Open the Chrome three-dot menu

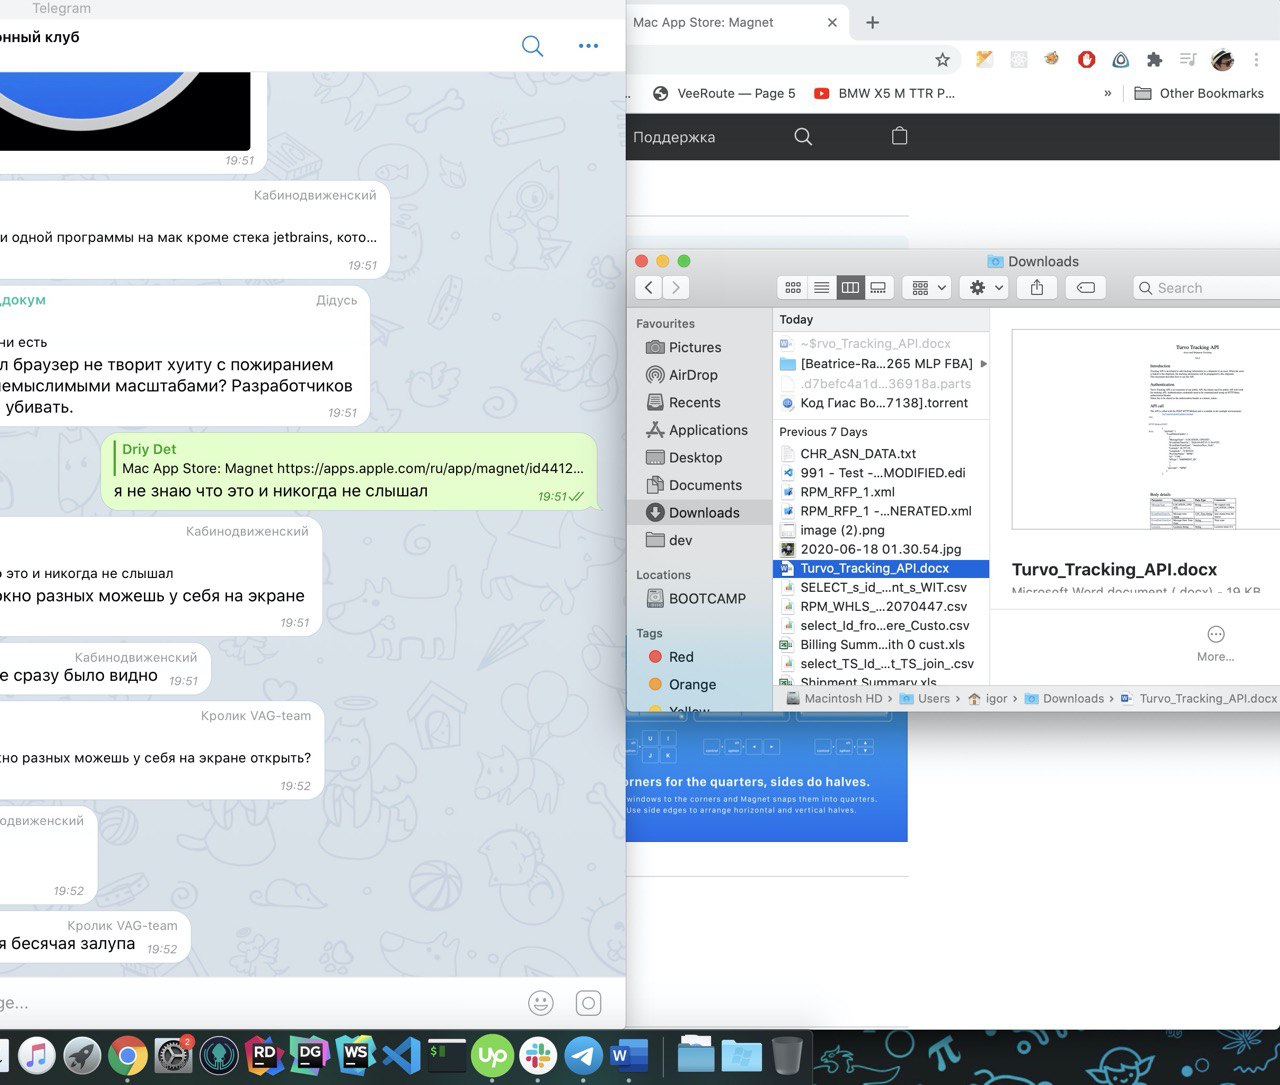pos(1256,60)
